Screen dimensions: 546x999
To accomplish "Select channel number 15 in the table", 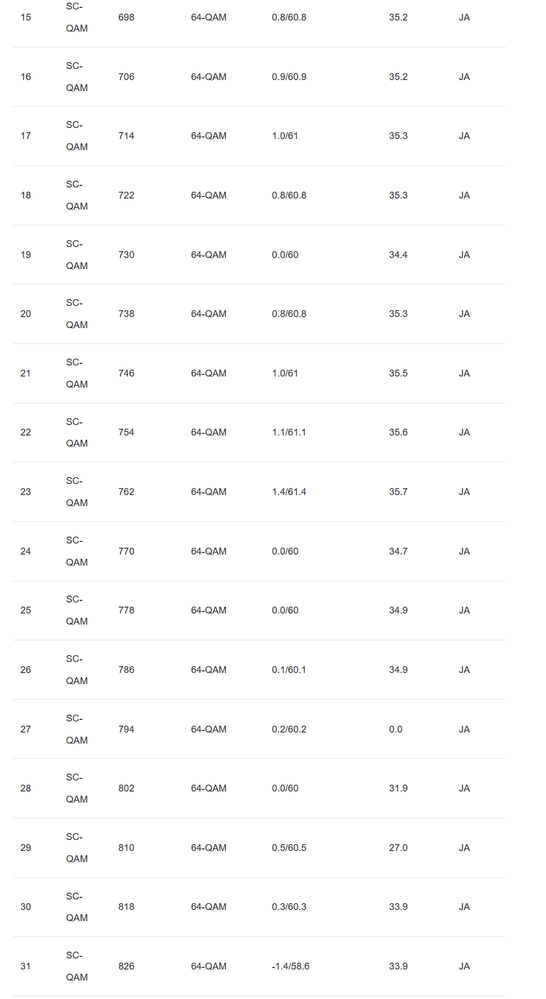I will click(25, 17).
